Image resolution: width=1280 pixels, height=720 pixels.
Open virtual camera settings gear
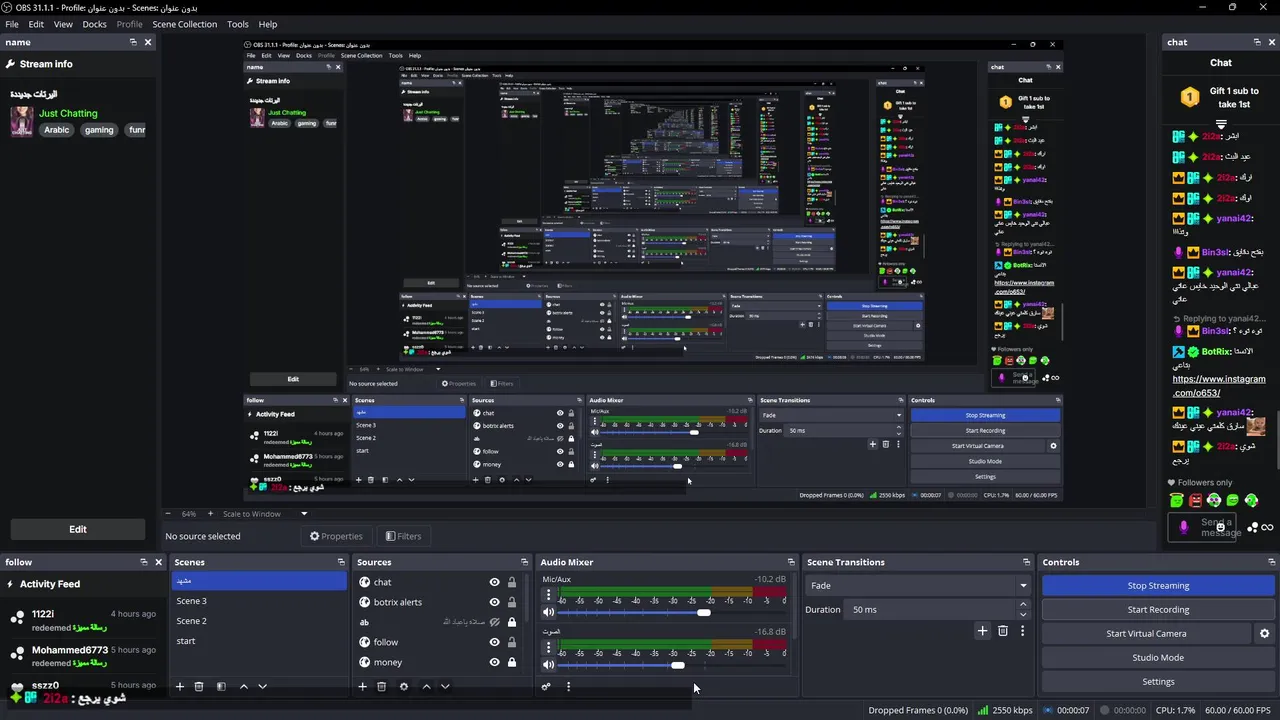1264,633
